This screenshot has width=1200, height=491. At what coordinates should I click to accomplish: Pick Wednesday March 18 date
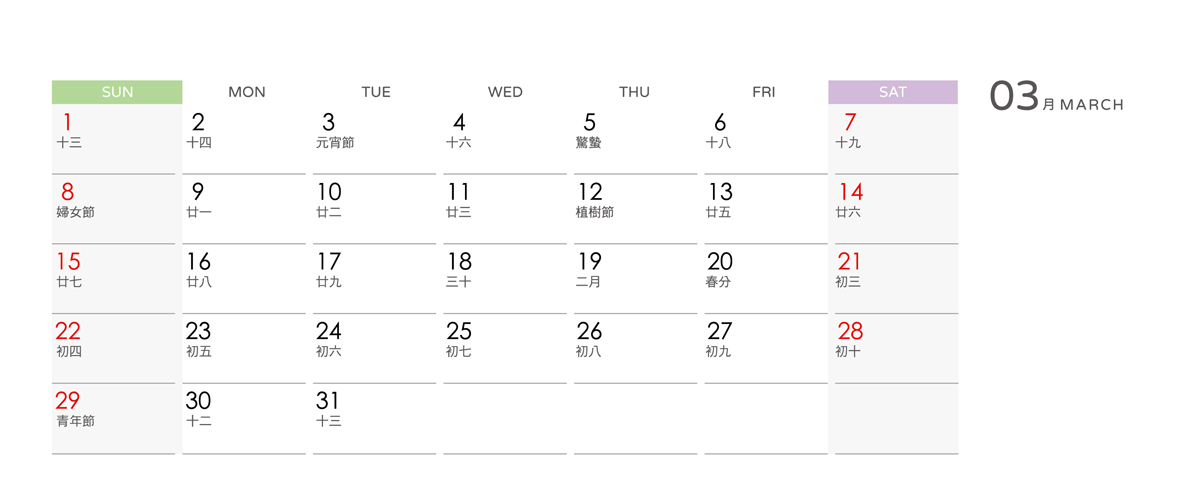pos(505,279)
